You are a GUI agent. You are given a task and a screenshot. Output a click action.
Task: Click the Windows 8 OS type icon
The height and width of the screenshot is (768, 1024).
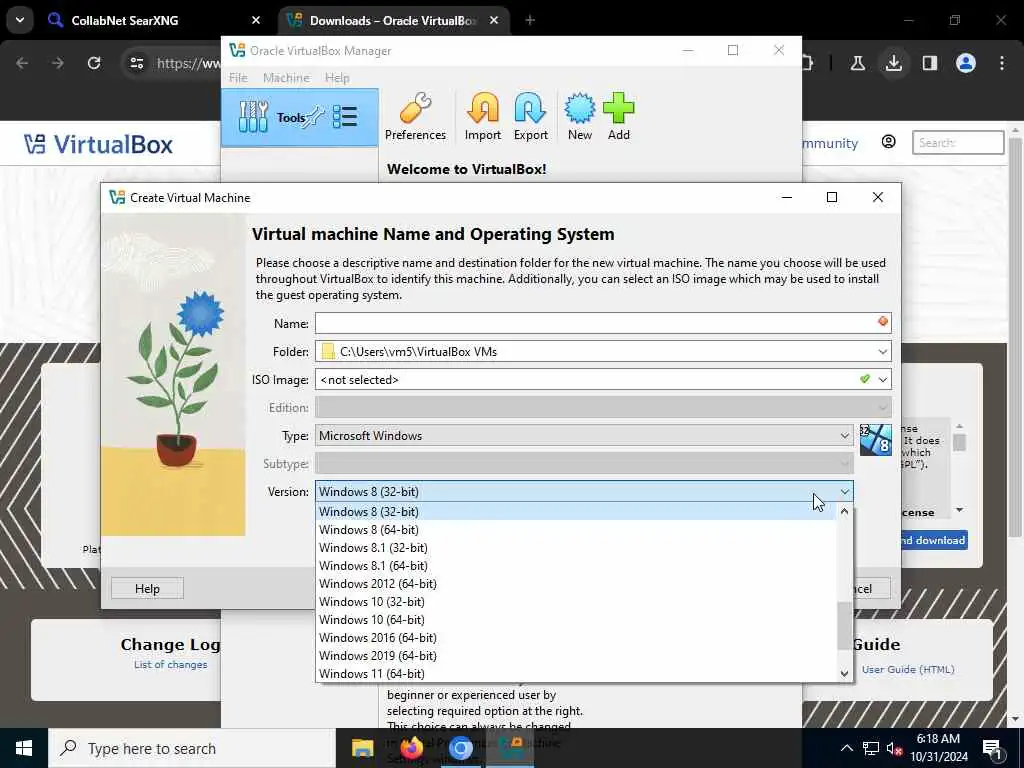click(875, 440)
